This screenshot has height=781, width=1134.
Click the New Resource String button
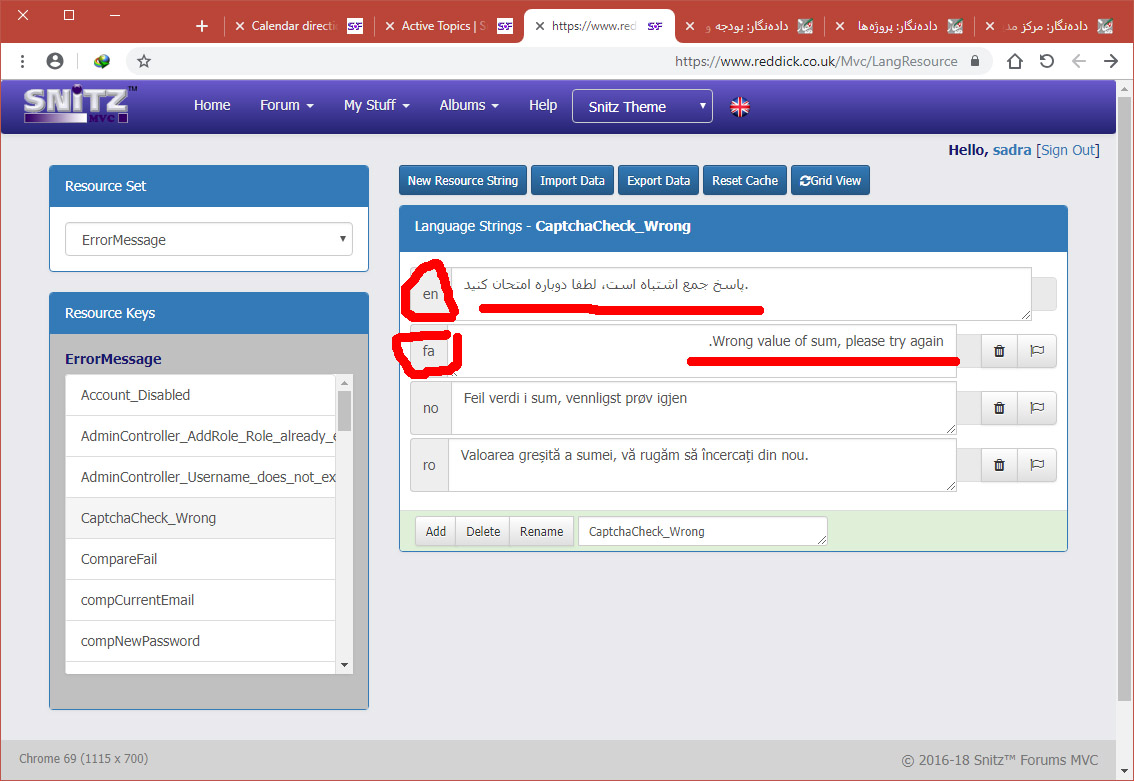click(x=462, y=181)
